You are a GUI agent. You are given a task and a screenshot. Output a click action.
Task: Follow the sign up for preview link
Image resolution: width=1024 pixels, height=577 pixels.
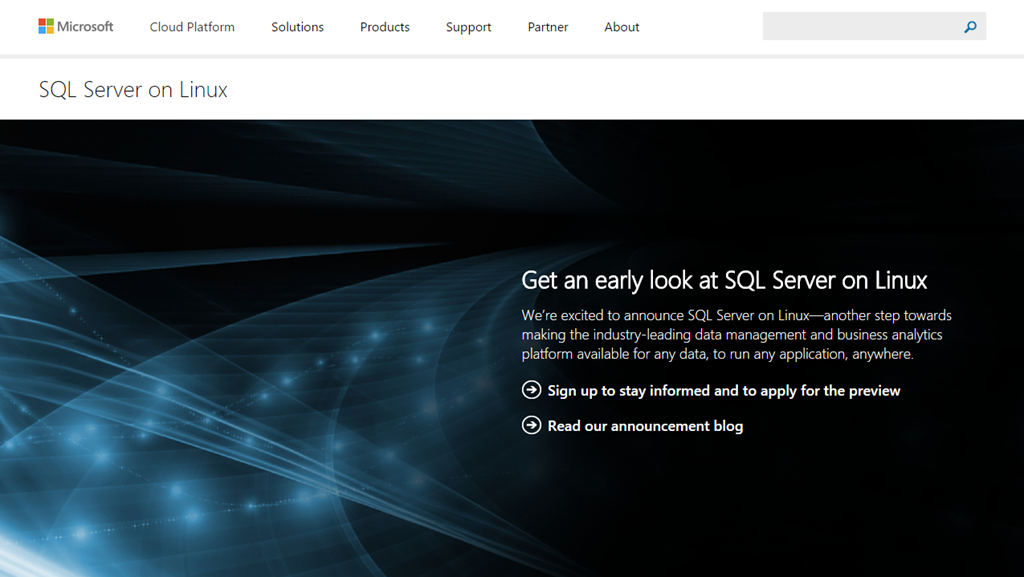click(x=723, y=391)
